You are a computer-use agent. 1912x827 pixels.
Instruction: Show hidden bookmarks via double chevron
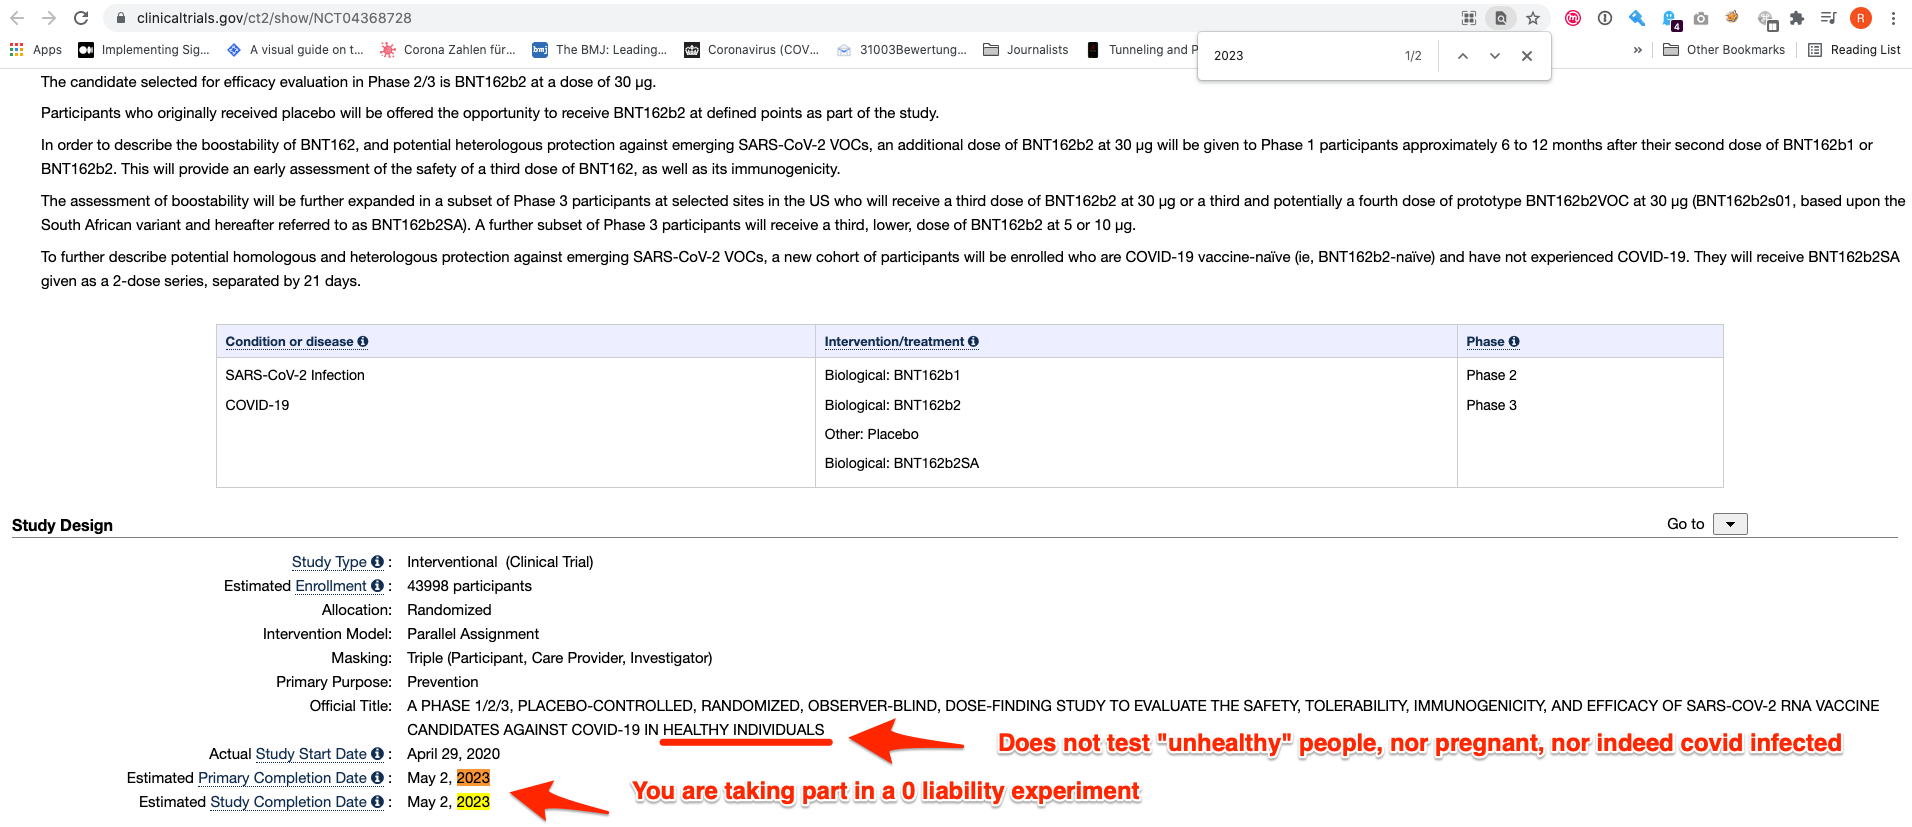click(x=1637, y=50)
